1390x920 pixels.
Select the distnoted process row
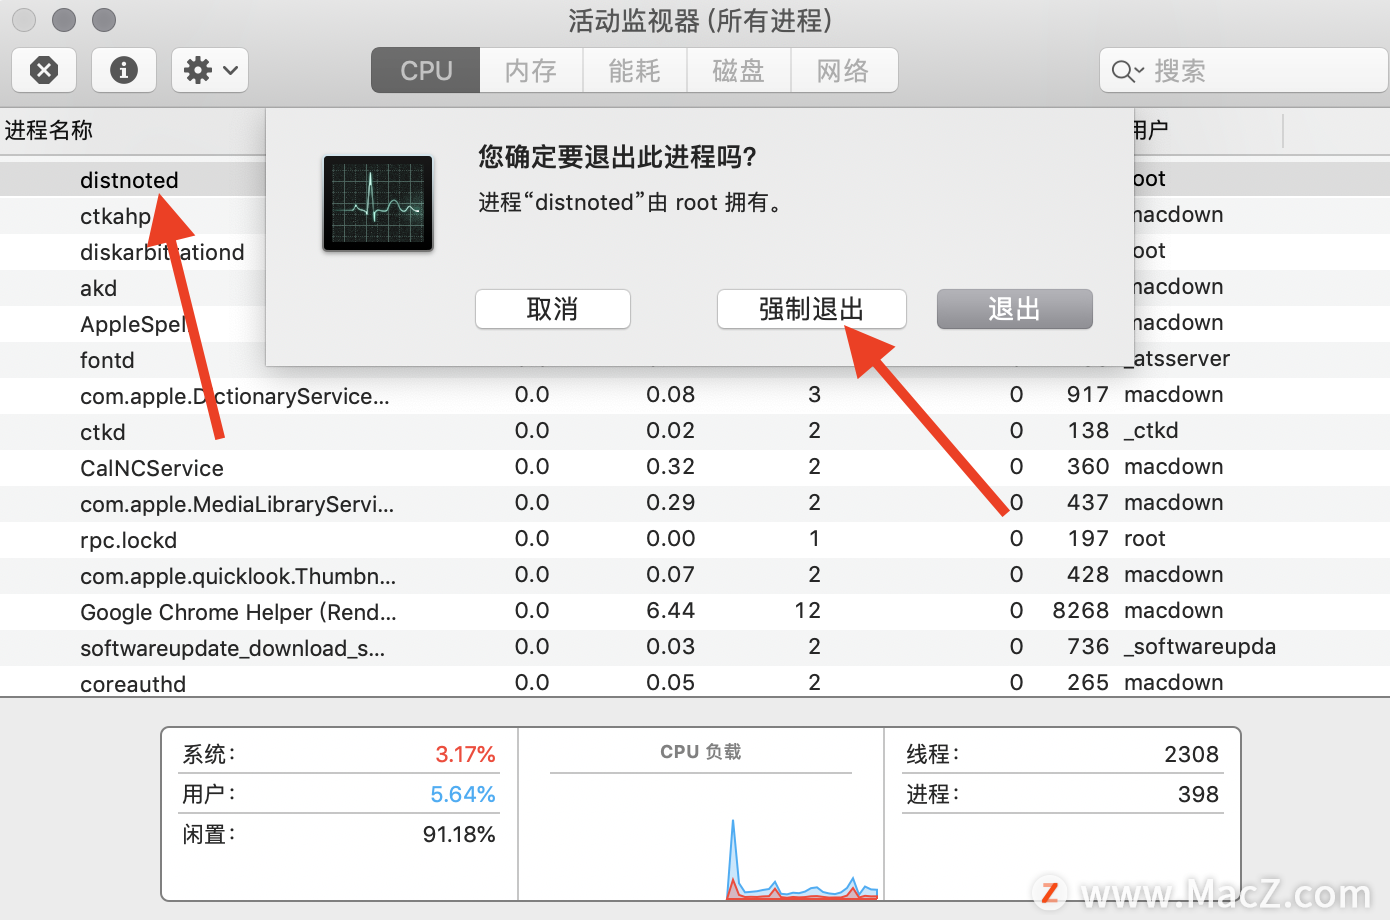[695, 180]
